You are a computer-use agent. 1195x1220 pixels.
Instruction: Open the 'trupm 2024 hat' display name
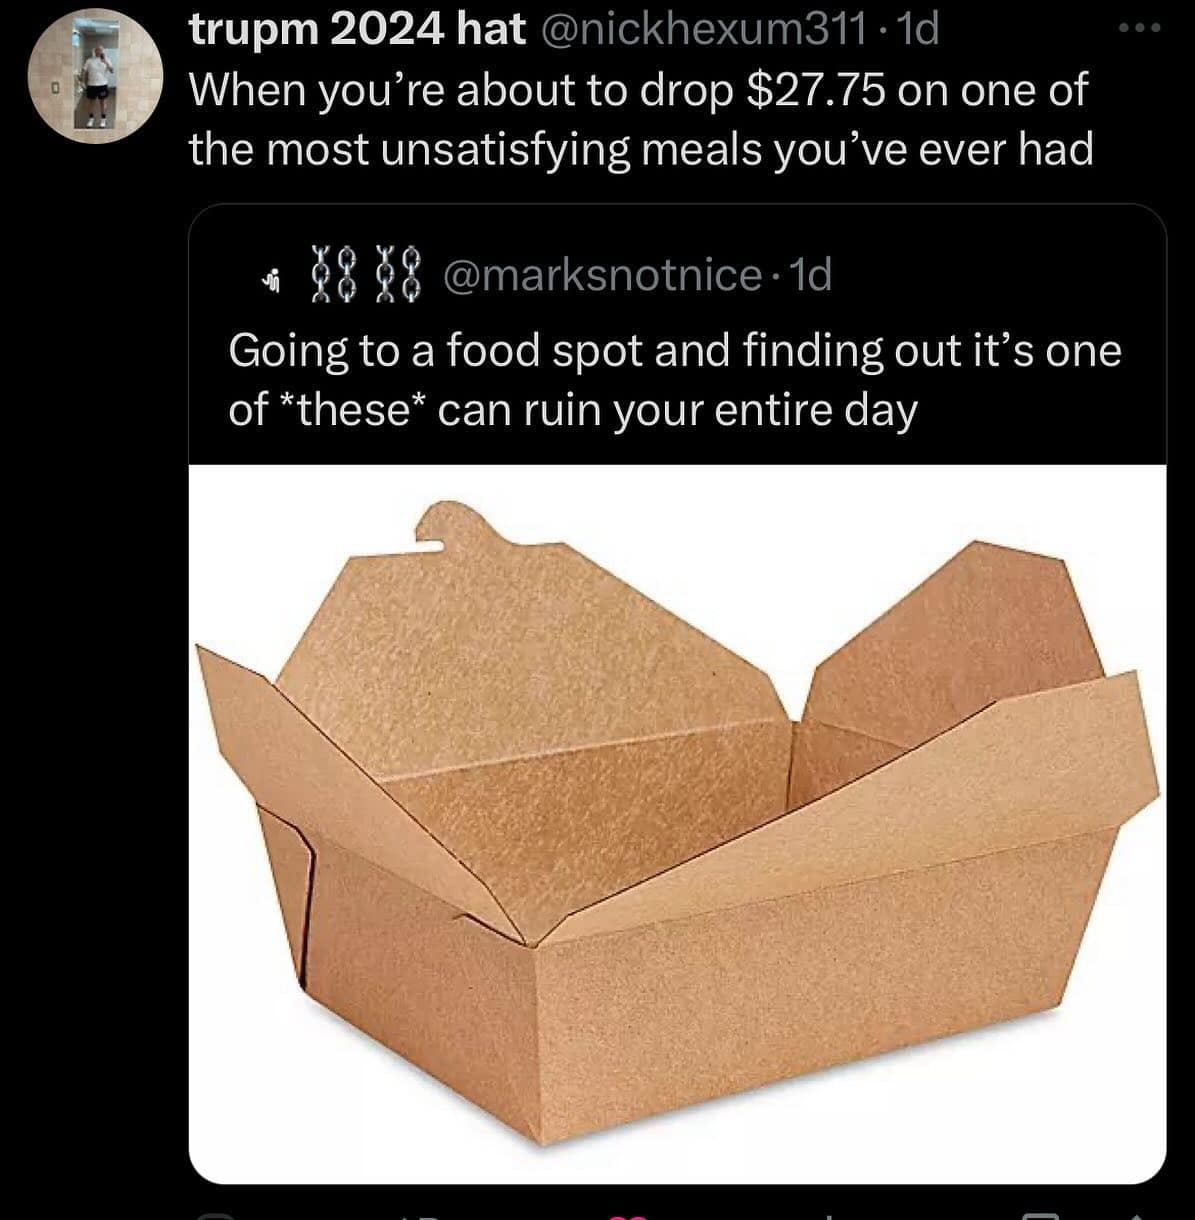[x=357, y=31]
